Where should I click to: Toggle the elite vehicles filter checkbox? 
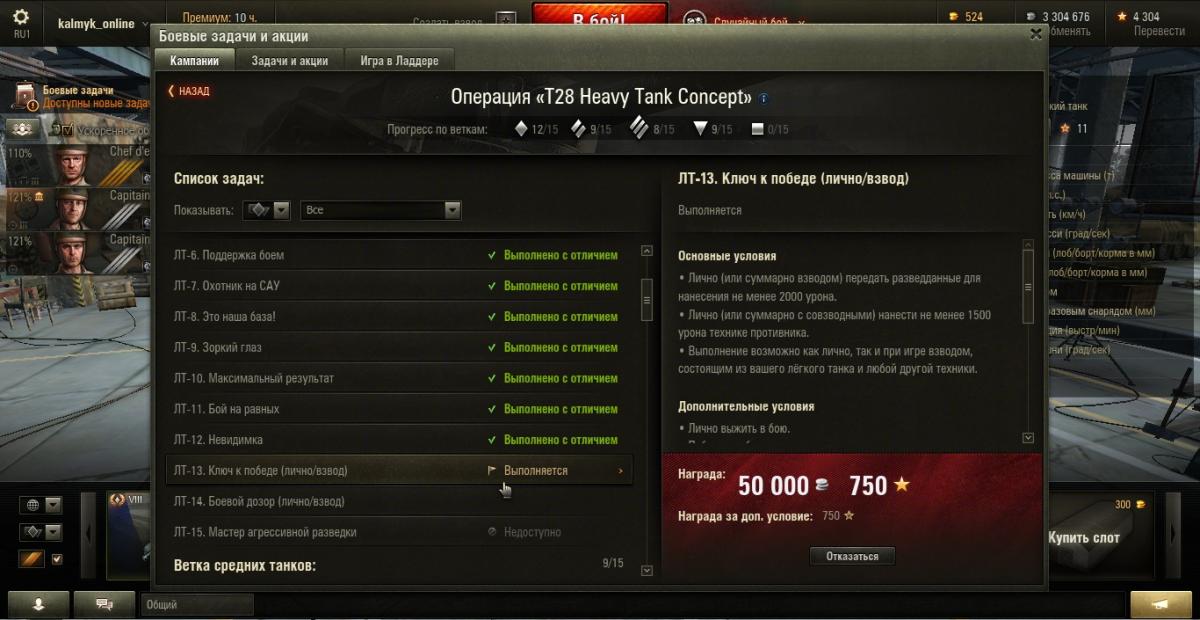(56, 559)
